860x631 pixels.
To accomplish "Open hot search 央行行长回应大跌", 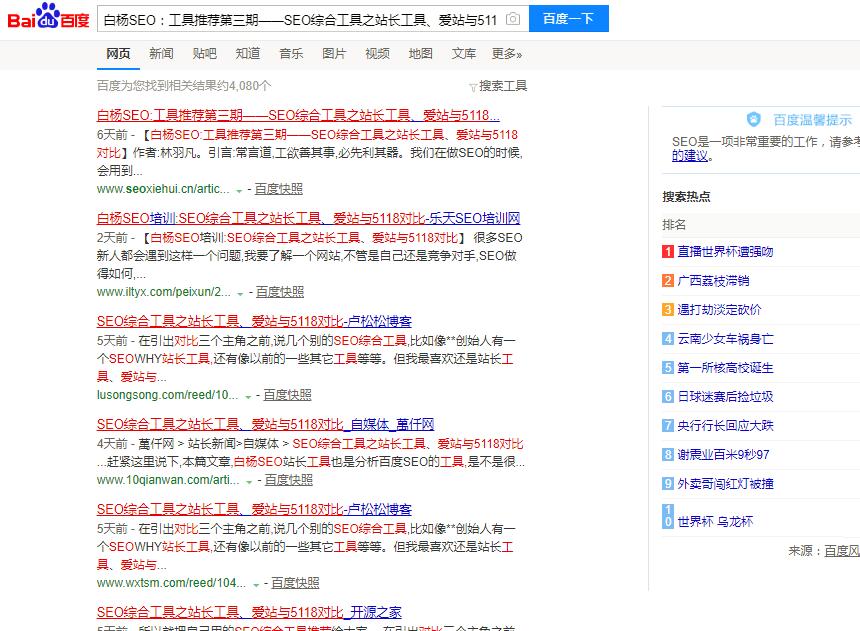I will [725, 426].
